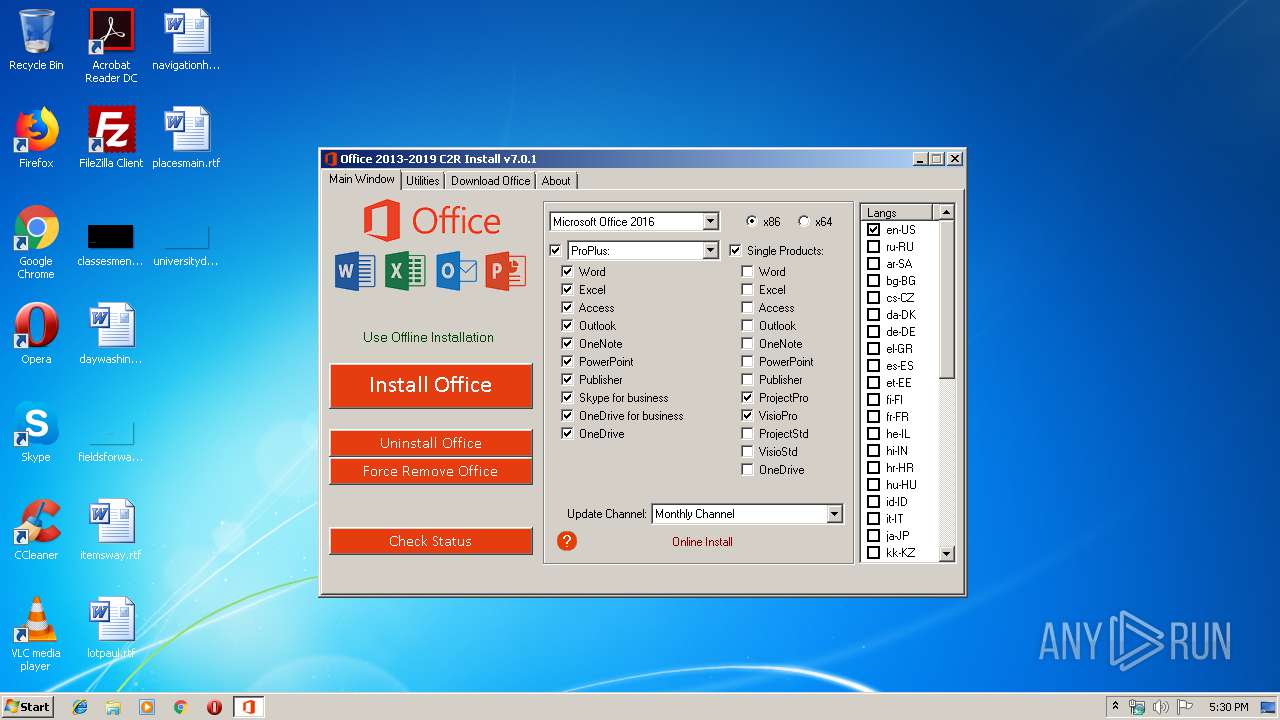Uncheck ProPlus OneDrive checkbox
The width and height of the screenshot is (1280, 720).
(567, 433)
